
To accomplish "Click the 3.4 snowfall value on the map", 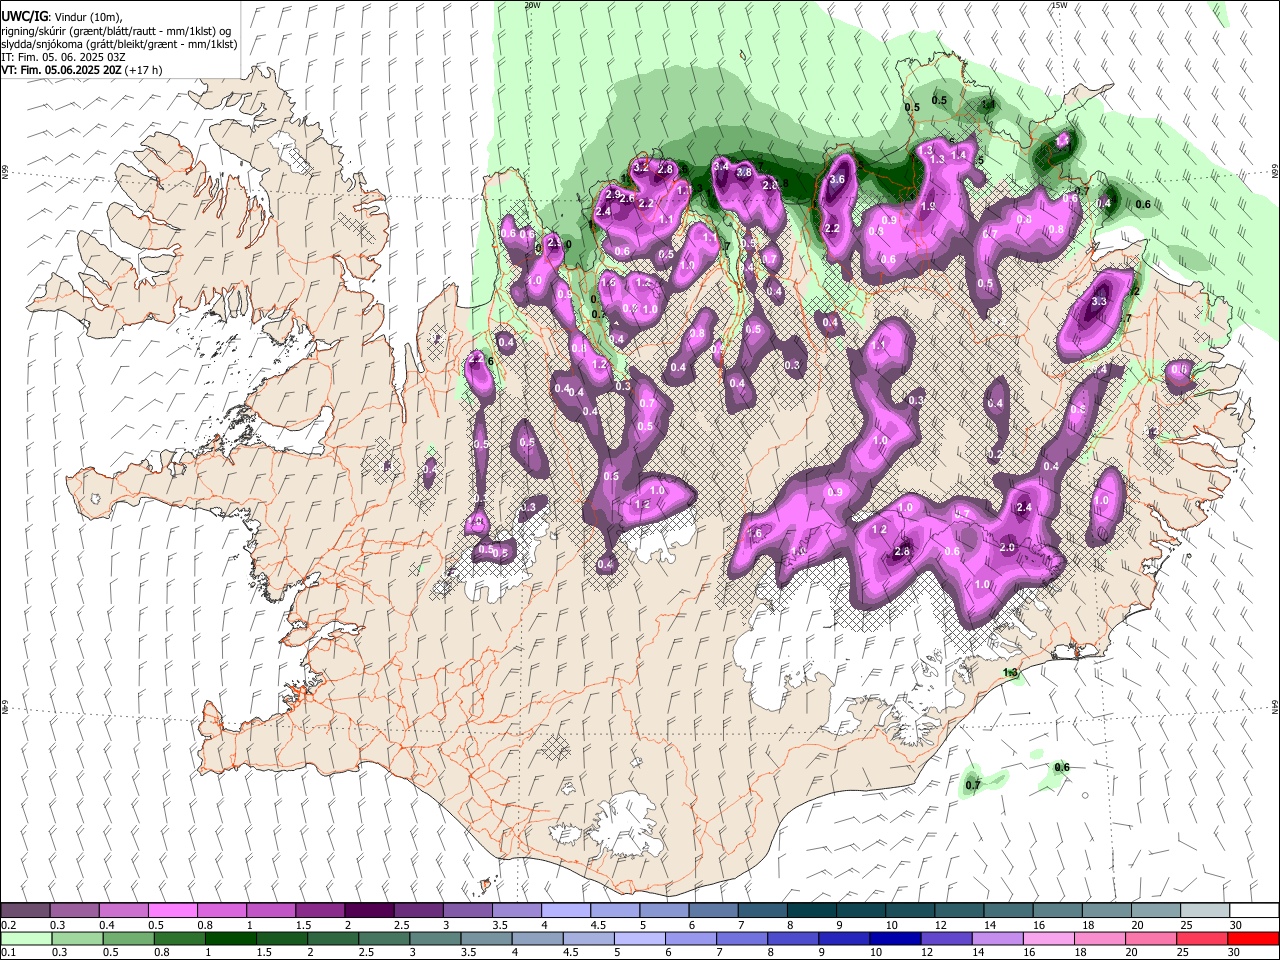I will [x=721, y=166].
